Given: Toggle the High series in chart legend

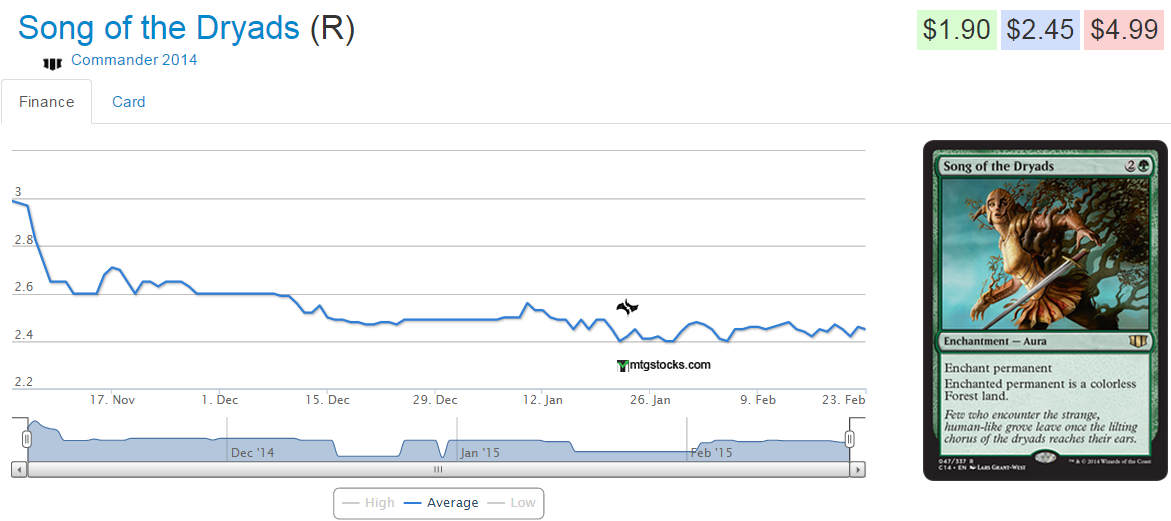Looking at the screenshot, I should 368,503.
